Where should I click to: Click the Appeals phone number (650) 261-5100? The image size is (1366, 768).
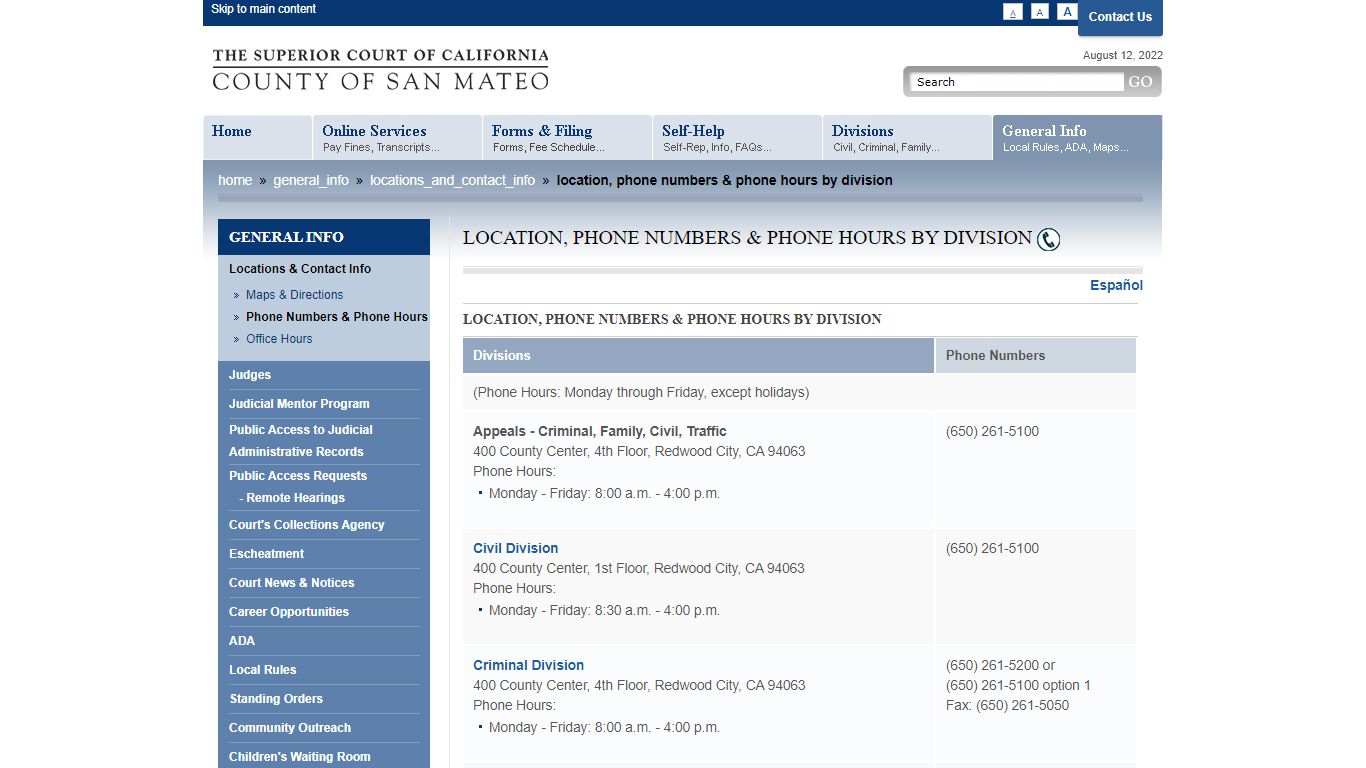992,431
